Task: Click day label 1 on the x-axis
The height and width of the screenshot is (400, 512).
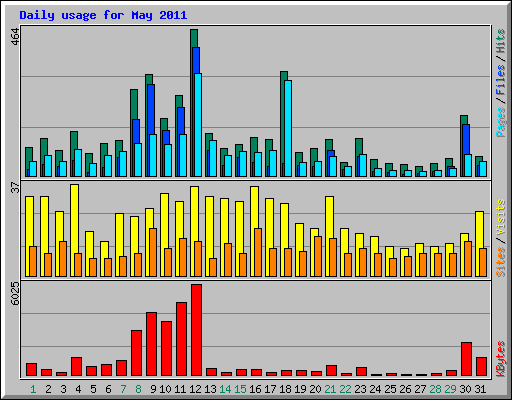Action: coord(33,389)
